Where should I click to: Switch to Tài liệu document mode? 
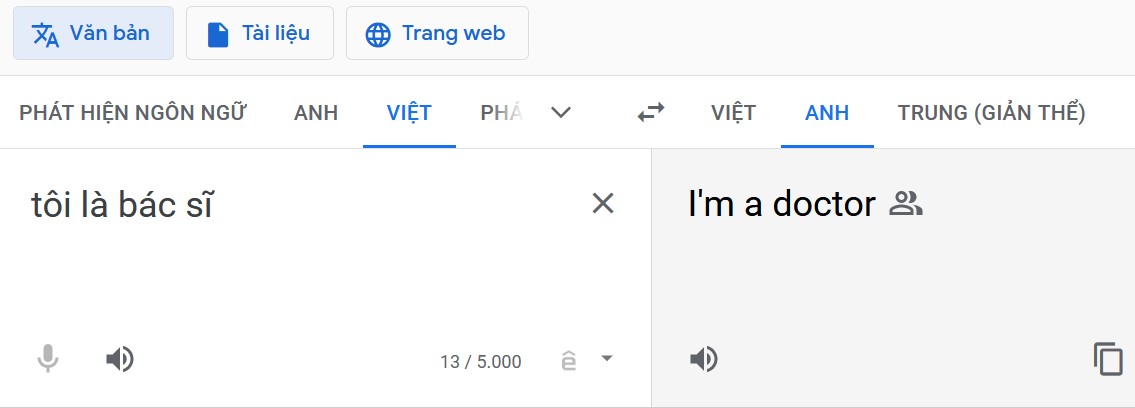point(260,33)
